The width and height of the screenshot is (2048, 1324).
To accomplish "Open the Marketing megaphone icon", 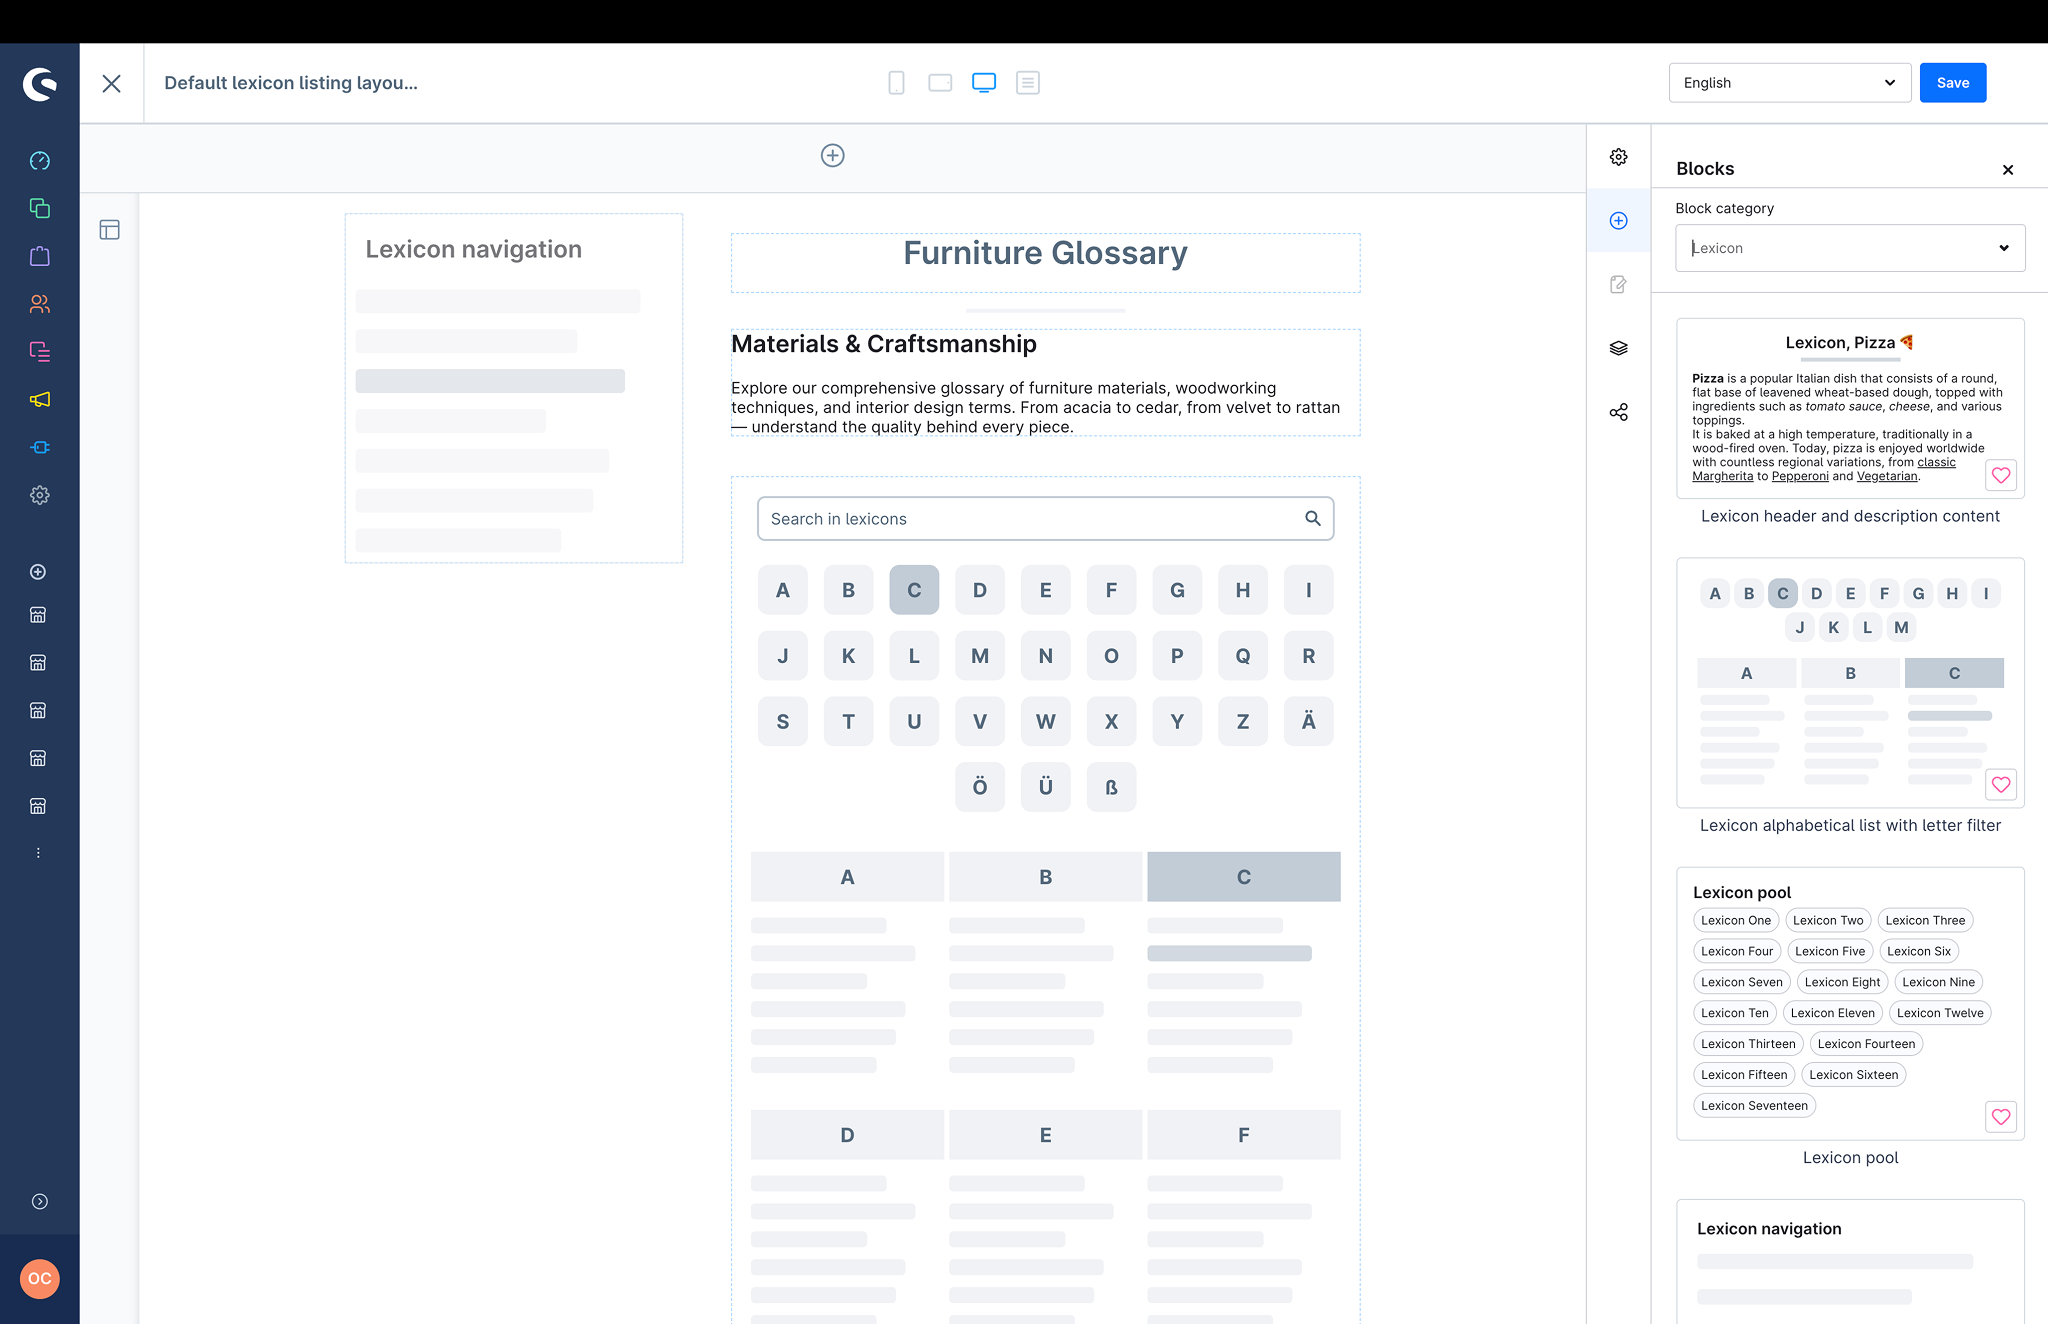I will point(40,399).
